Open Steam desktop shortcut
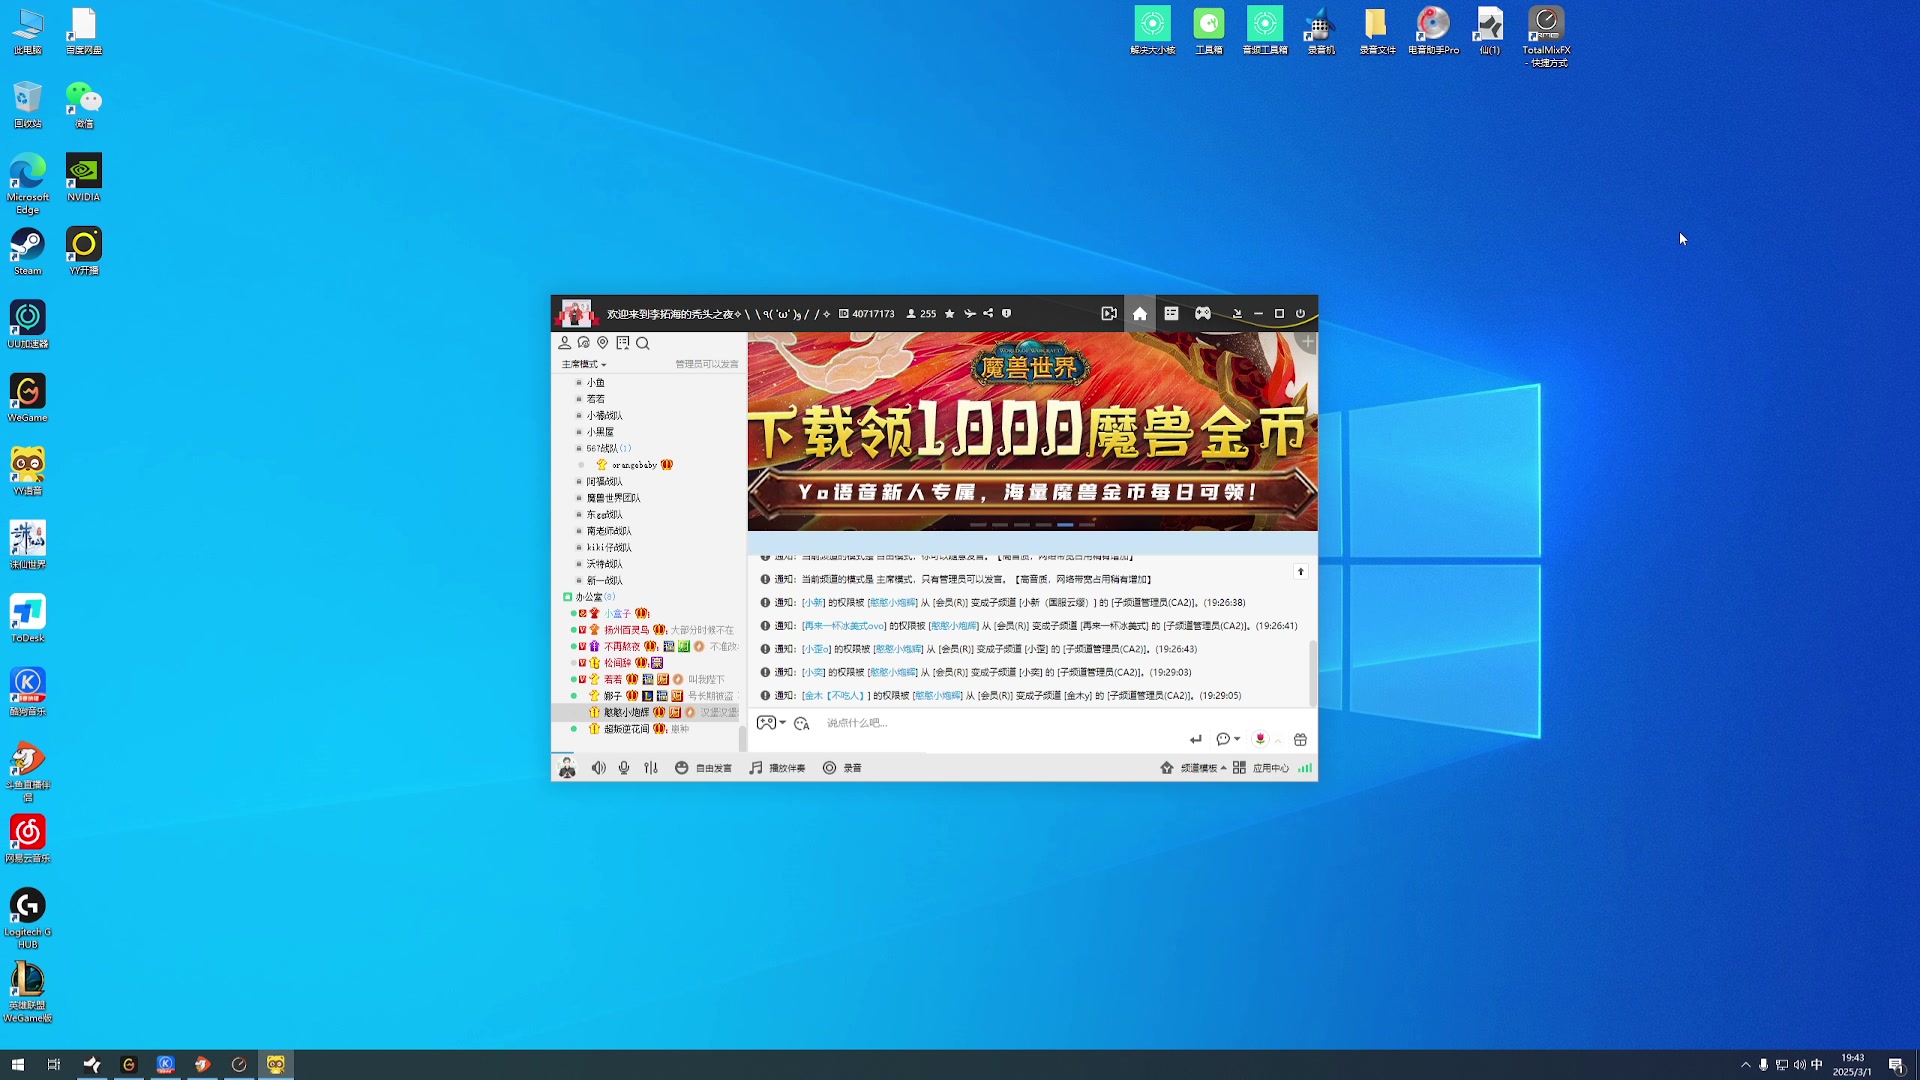1920x1080 pixels. 28,251
